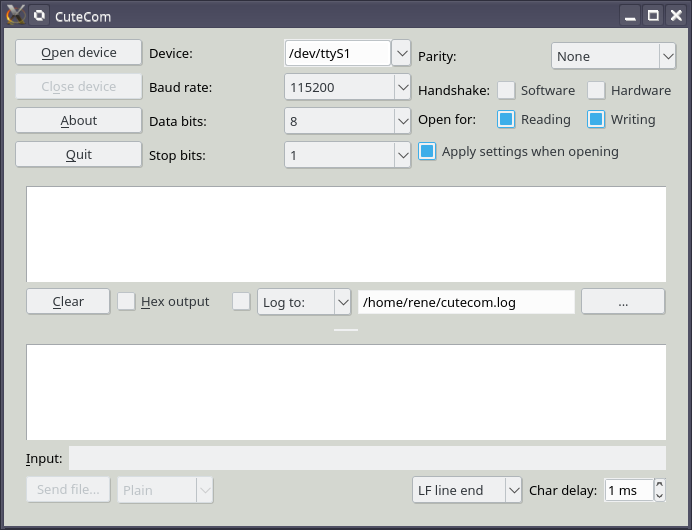Tick the logging checkbox beside Log to
692x530 pixels.
241,301
